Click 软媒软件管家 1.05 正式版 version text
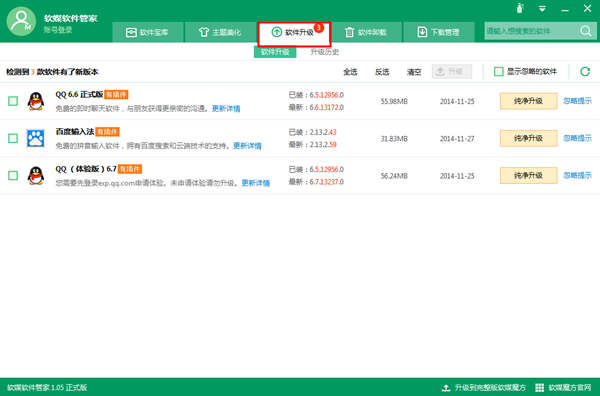This screenshot has width=600, height=396. (x=47, y=388)
